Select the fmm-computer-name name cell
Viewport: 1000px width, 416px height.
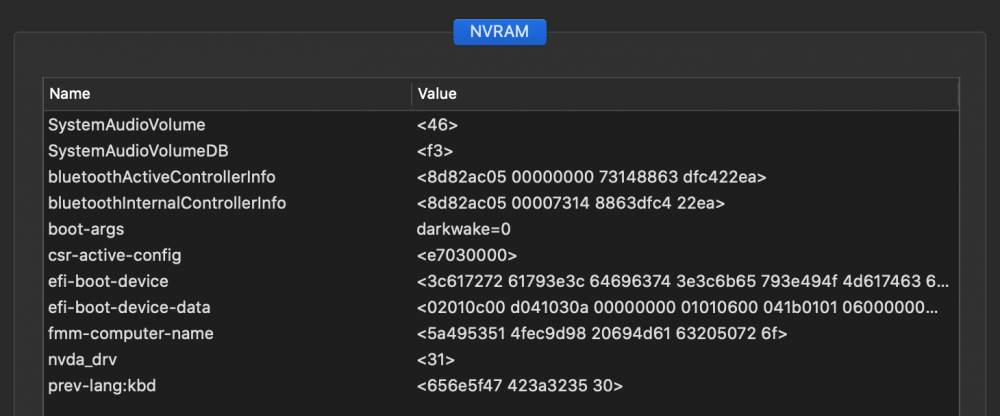[x=131, y=334]
